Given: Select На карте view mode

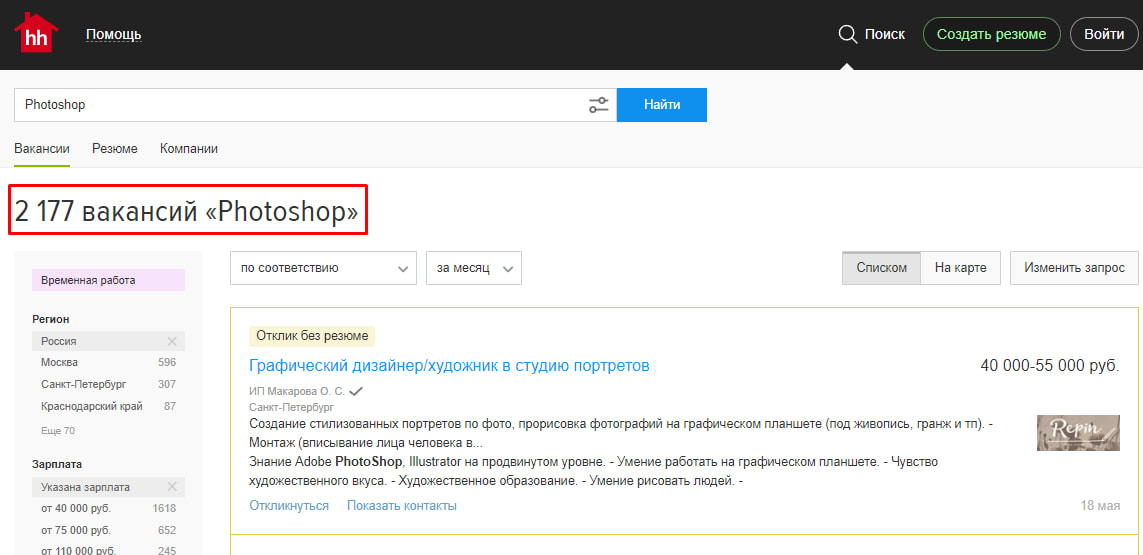Looking at the screenshot, I should (961, 268).
